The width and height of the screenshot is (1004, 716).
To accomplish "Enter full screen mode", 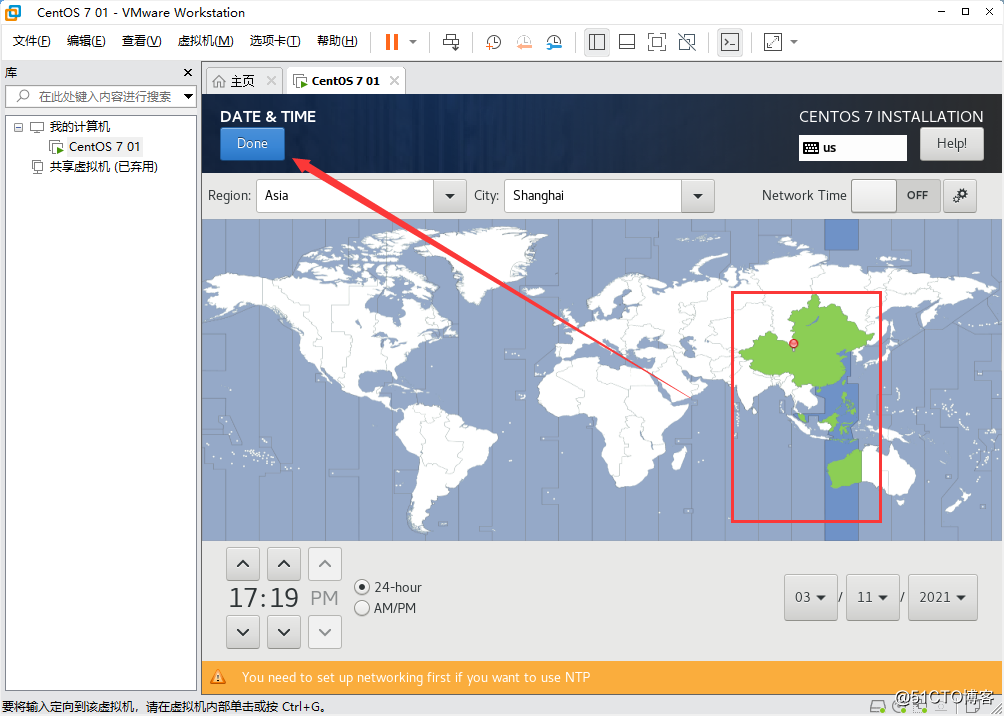I will point(657,42).
